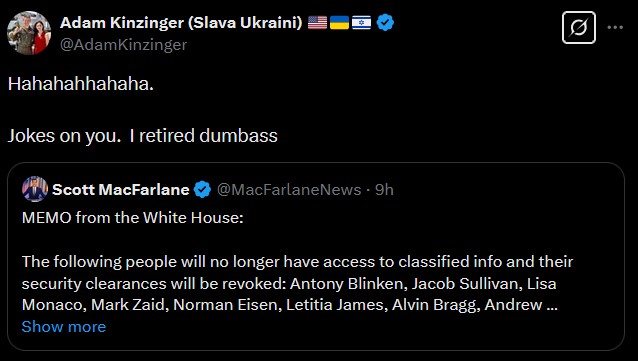Click the "Hahahahhahaha." tweet text
638x361 pixels.
point(81,84)
